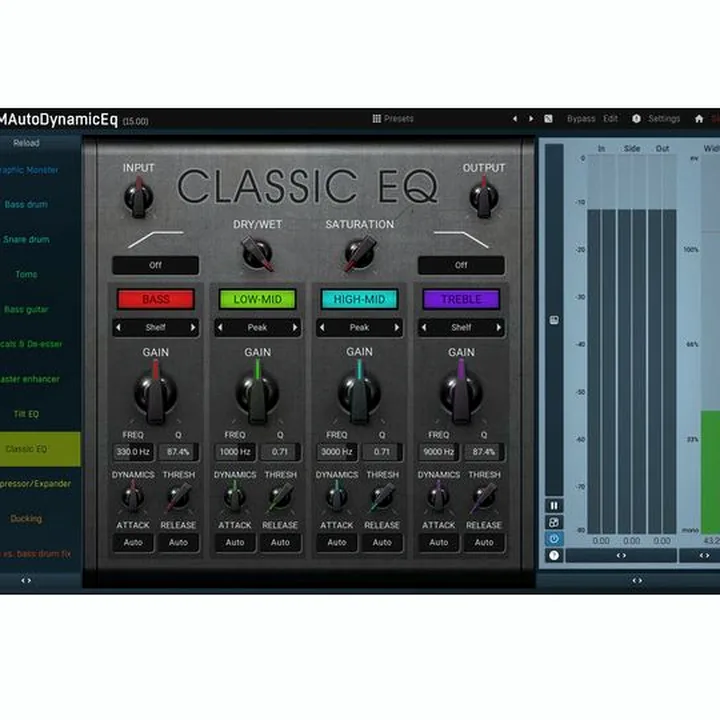Click the TREBLE RELEASE Auto button

point(484,543)
